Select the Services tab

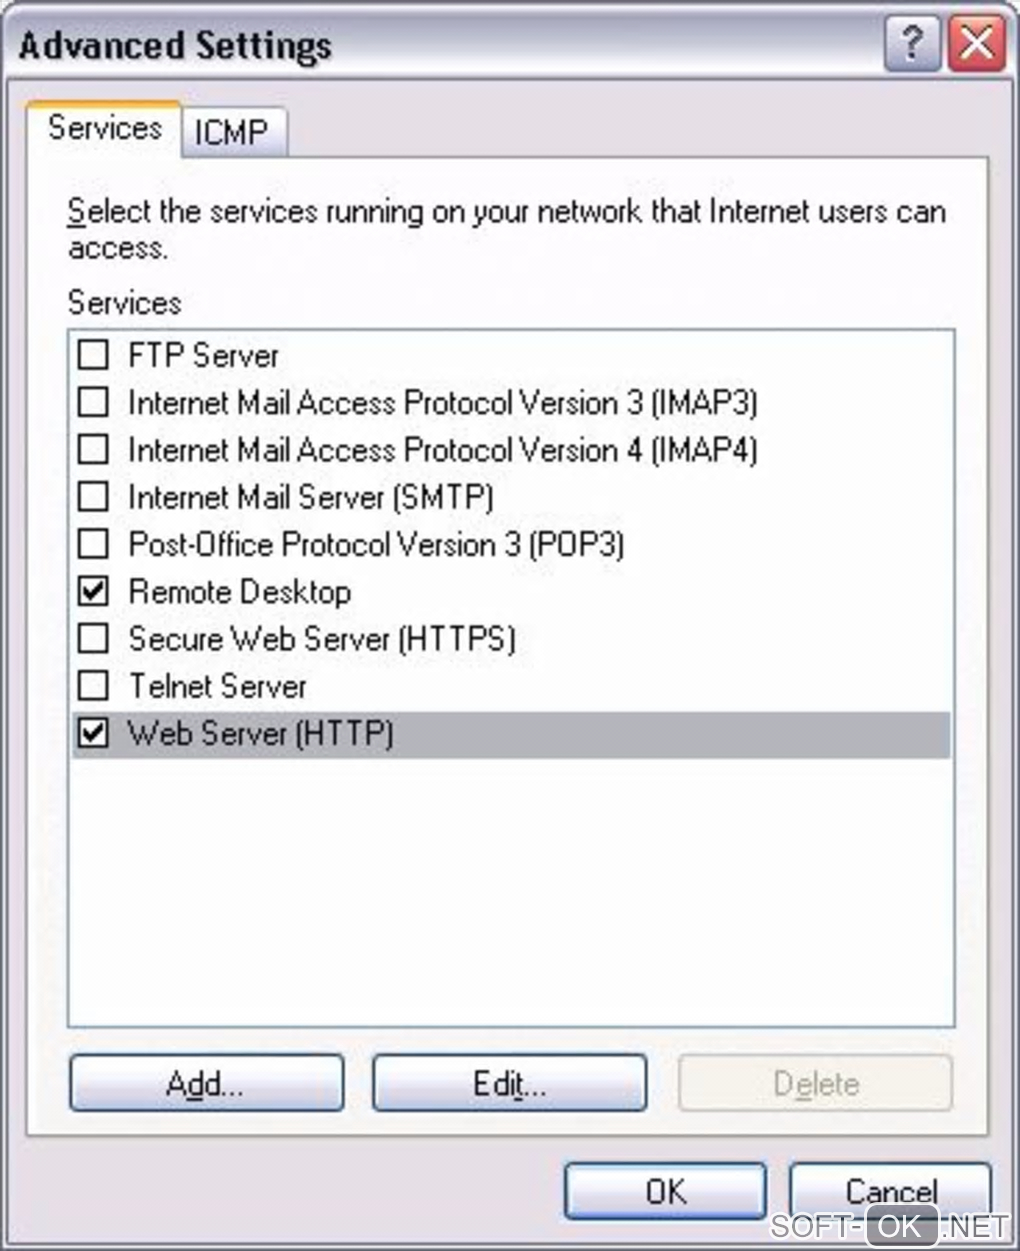point(104,128)
